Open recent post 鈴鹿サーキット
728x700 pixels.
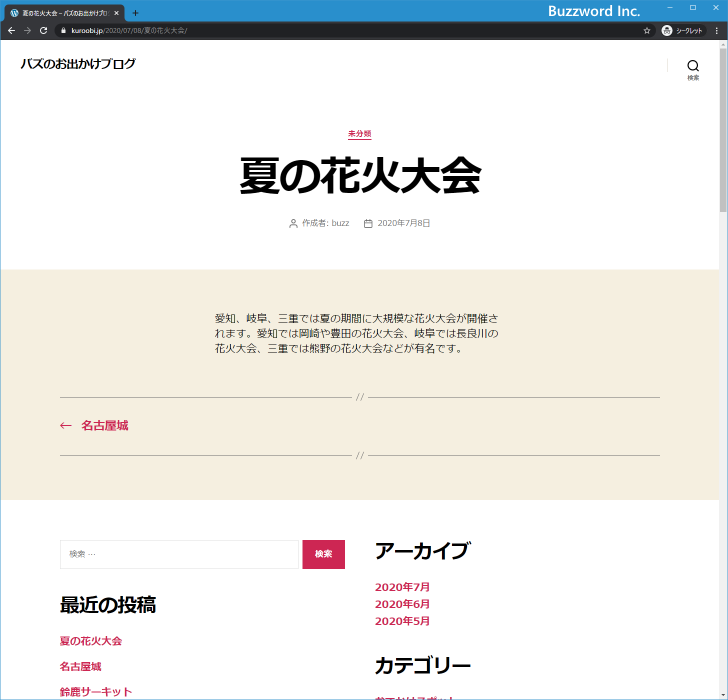96,692
